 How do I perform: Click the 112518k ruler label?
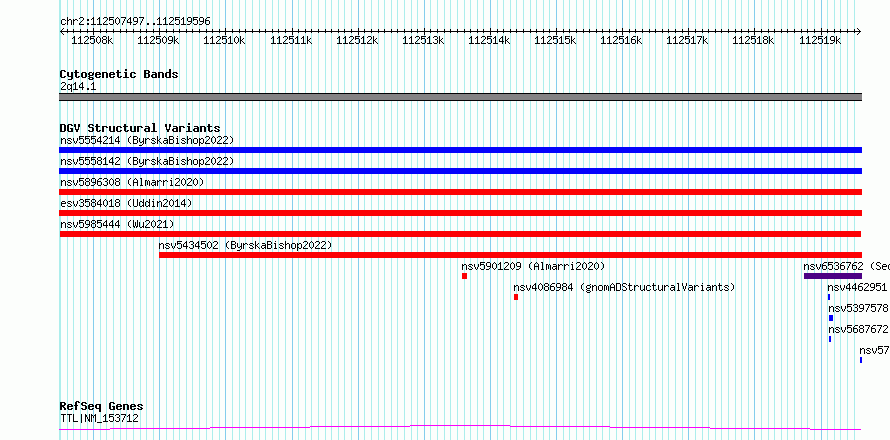click(753, 40)
